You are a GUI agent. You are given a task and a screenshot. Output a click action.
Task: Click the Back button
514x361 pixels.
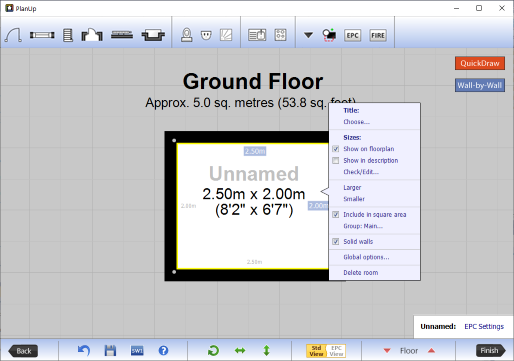click(x=23, y=351)
